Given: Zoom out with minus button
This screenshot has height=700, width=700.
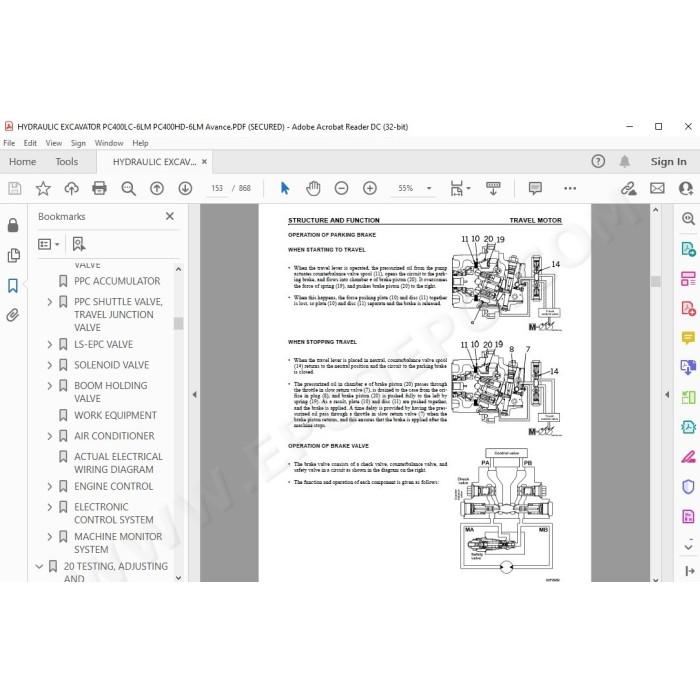Looking at the screenshot, I should (x=342, y=188).
